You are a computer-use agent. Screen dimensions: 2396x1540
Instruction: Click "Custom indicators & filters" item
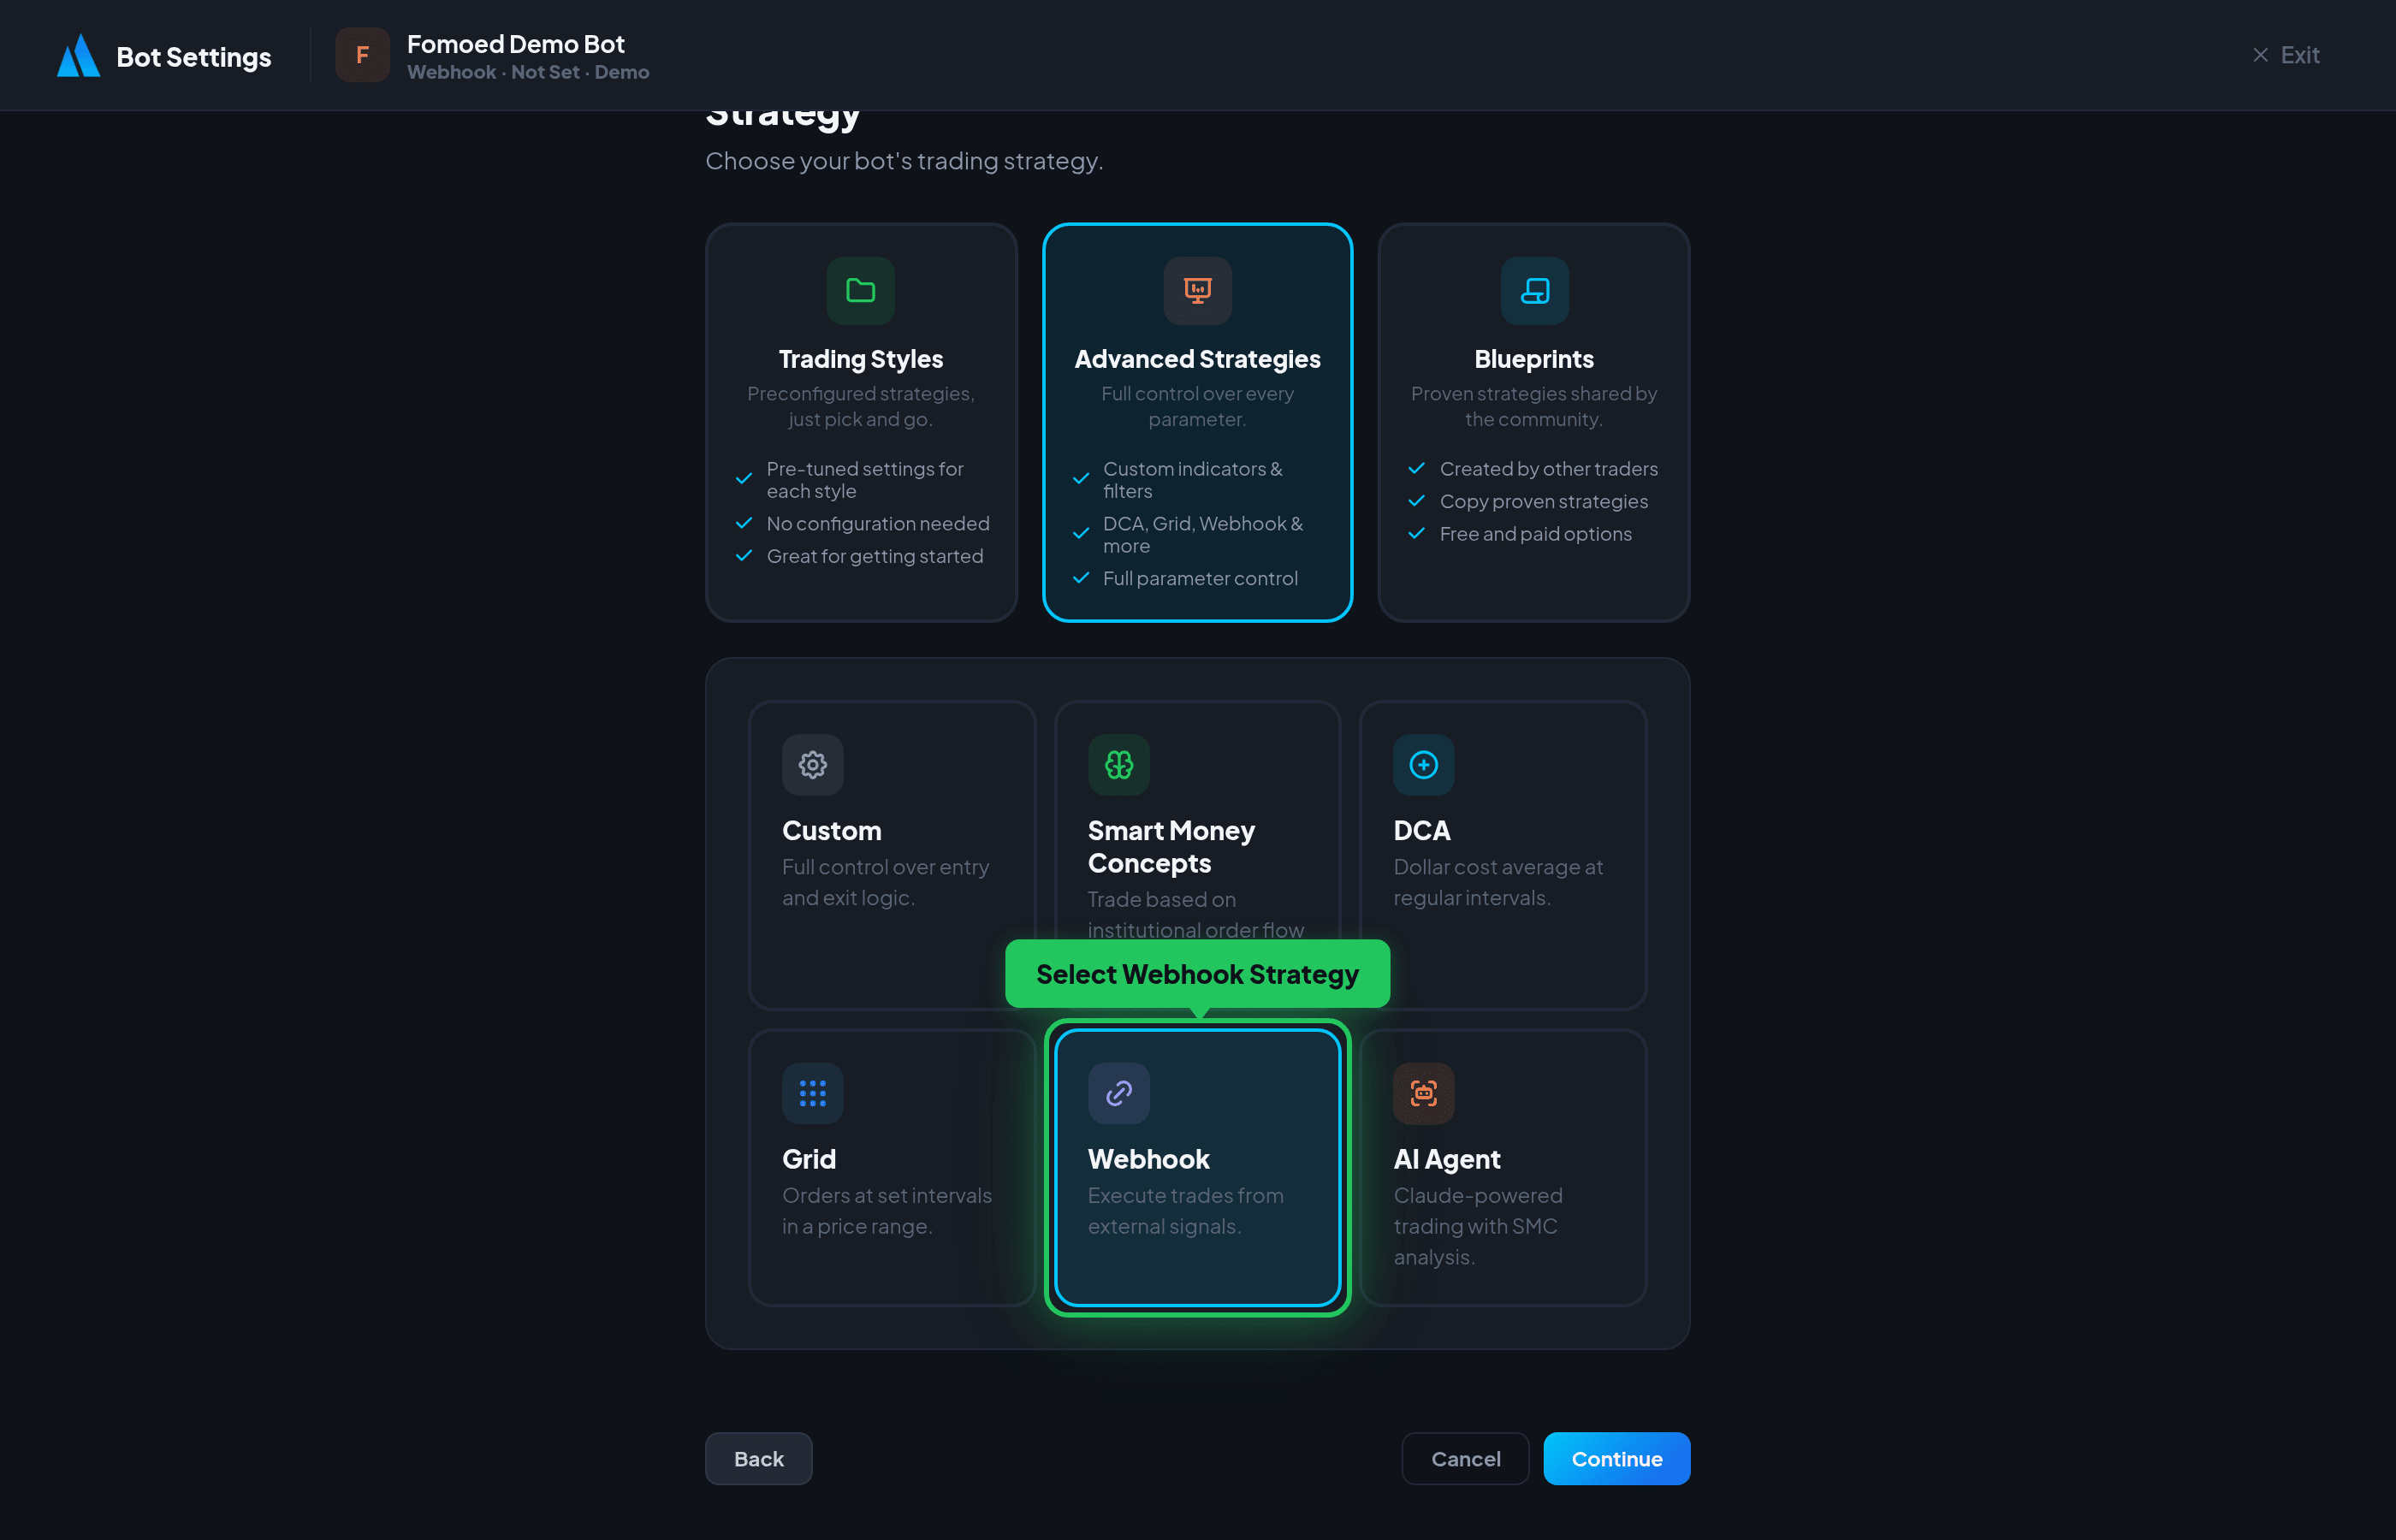[1192, 480]
